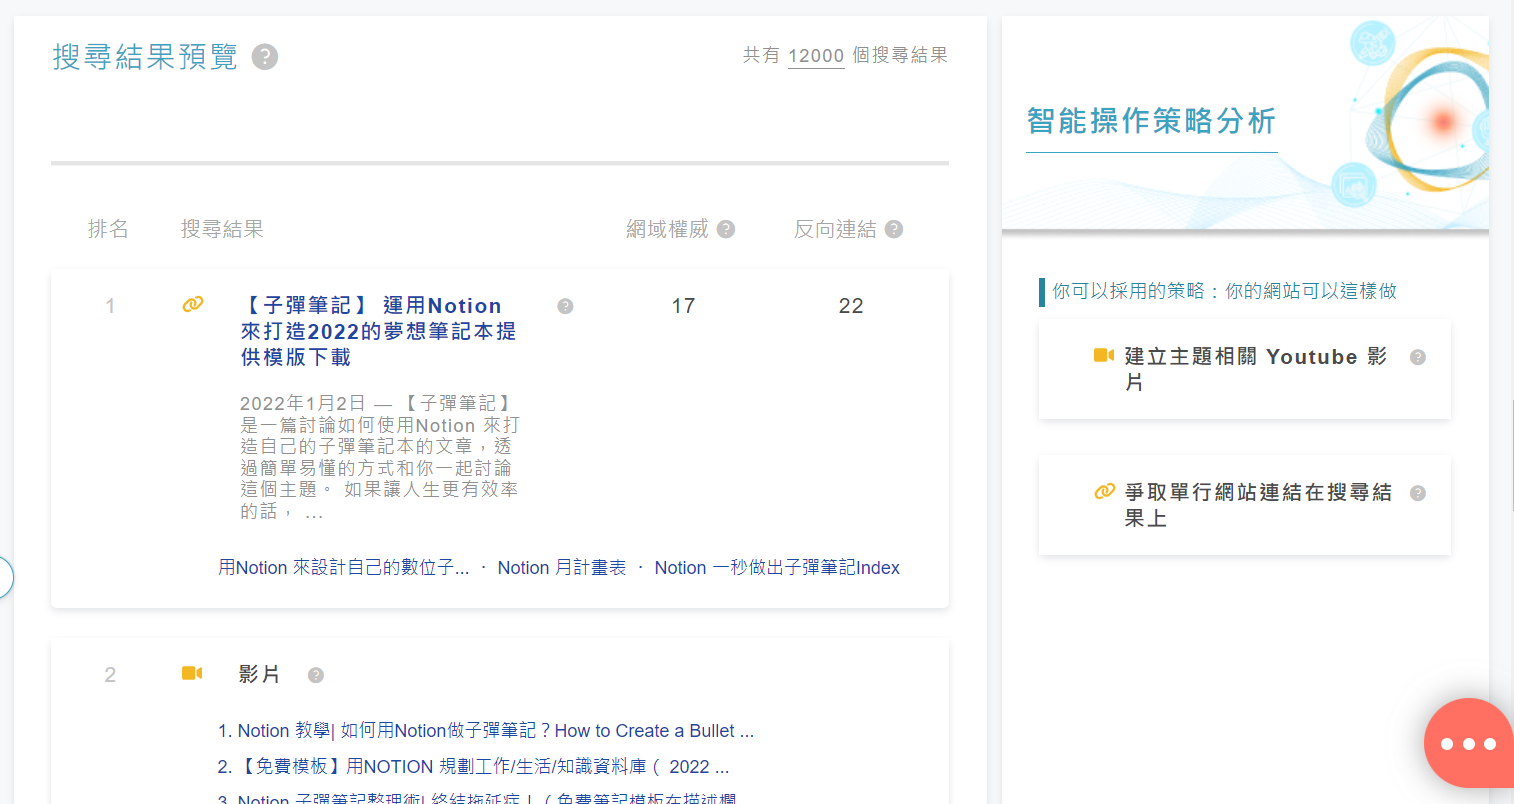Click video icon in 建立主題相關 Youtube 影片 card

[1104, 355]
